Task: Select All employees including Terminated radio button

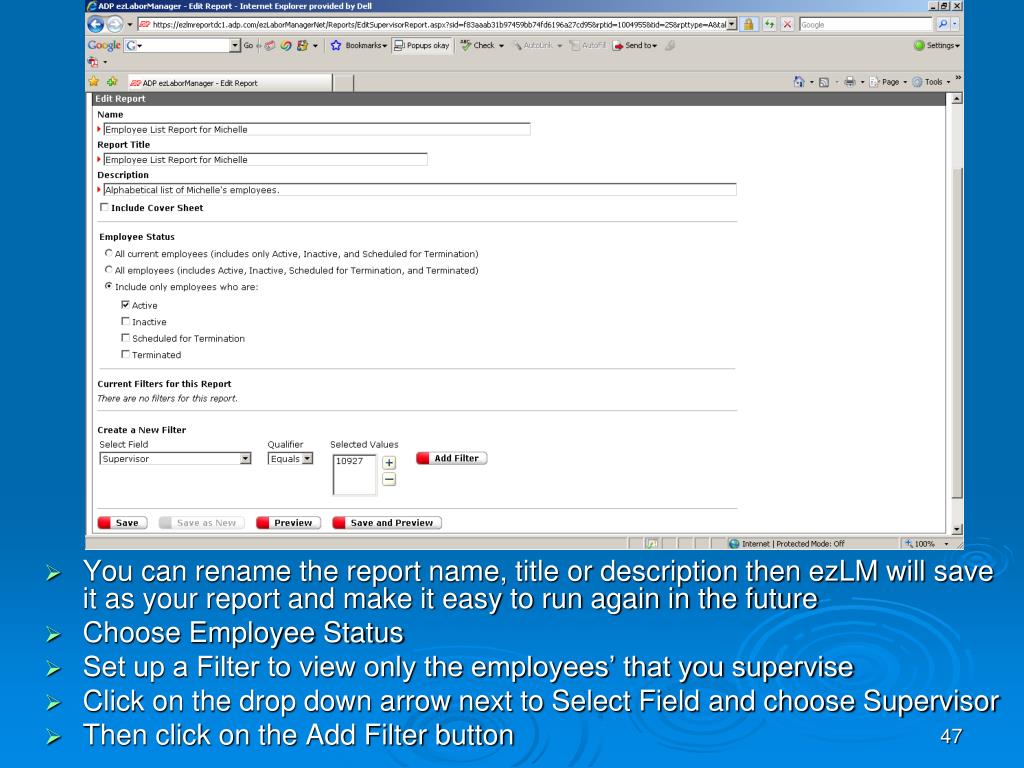Action: point(108,269)
